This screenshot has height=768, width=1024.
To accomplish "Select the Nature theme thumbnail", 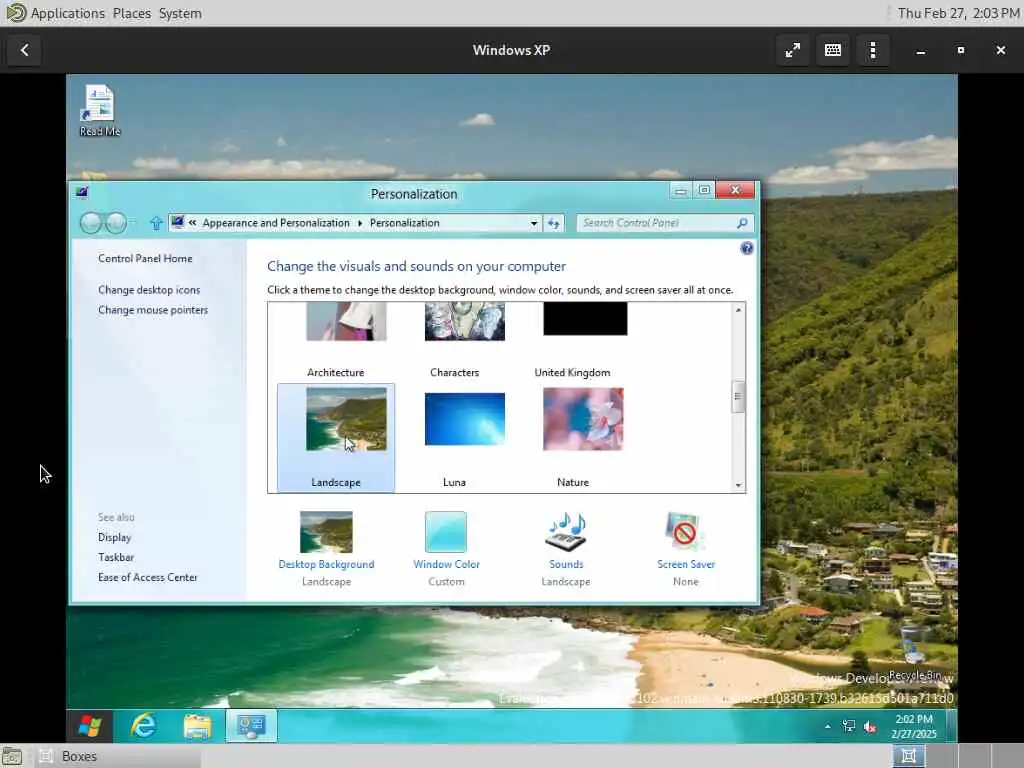I will click(583, 419).
